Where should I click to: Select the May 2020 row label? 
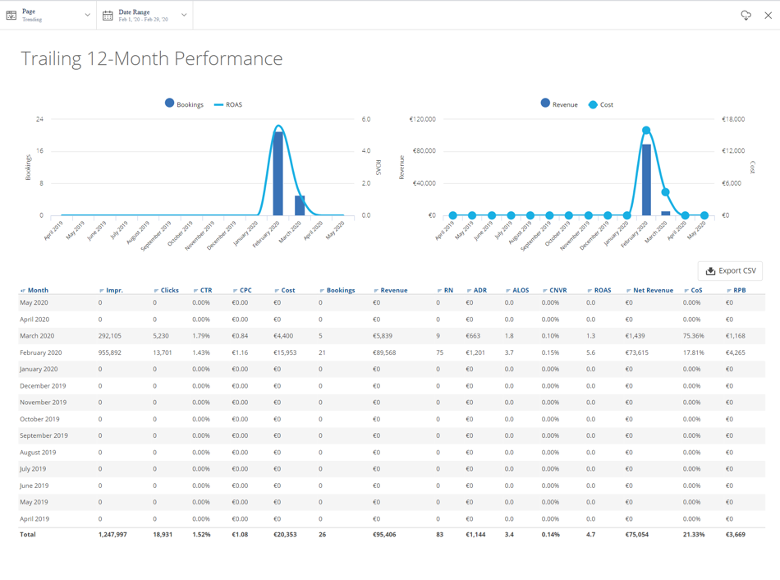[x=34, y=302]
